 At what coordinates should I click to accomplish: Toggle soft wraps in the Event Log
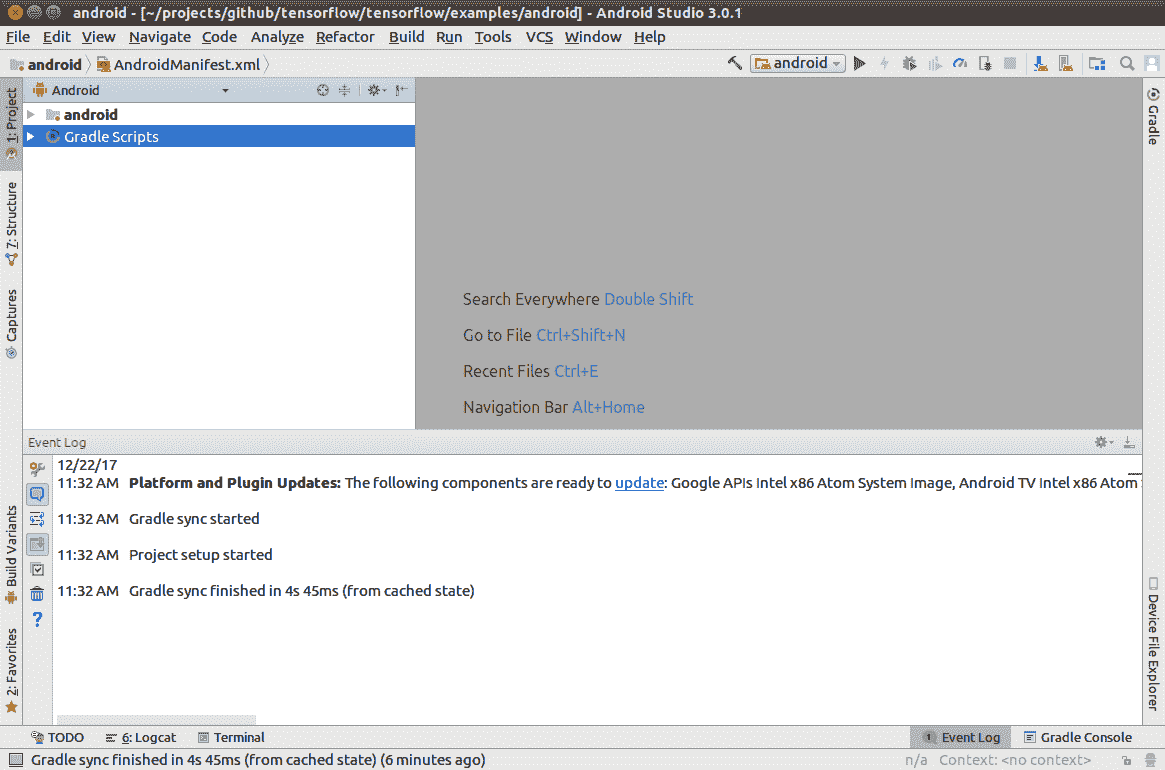point(37,519)
